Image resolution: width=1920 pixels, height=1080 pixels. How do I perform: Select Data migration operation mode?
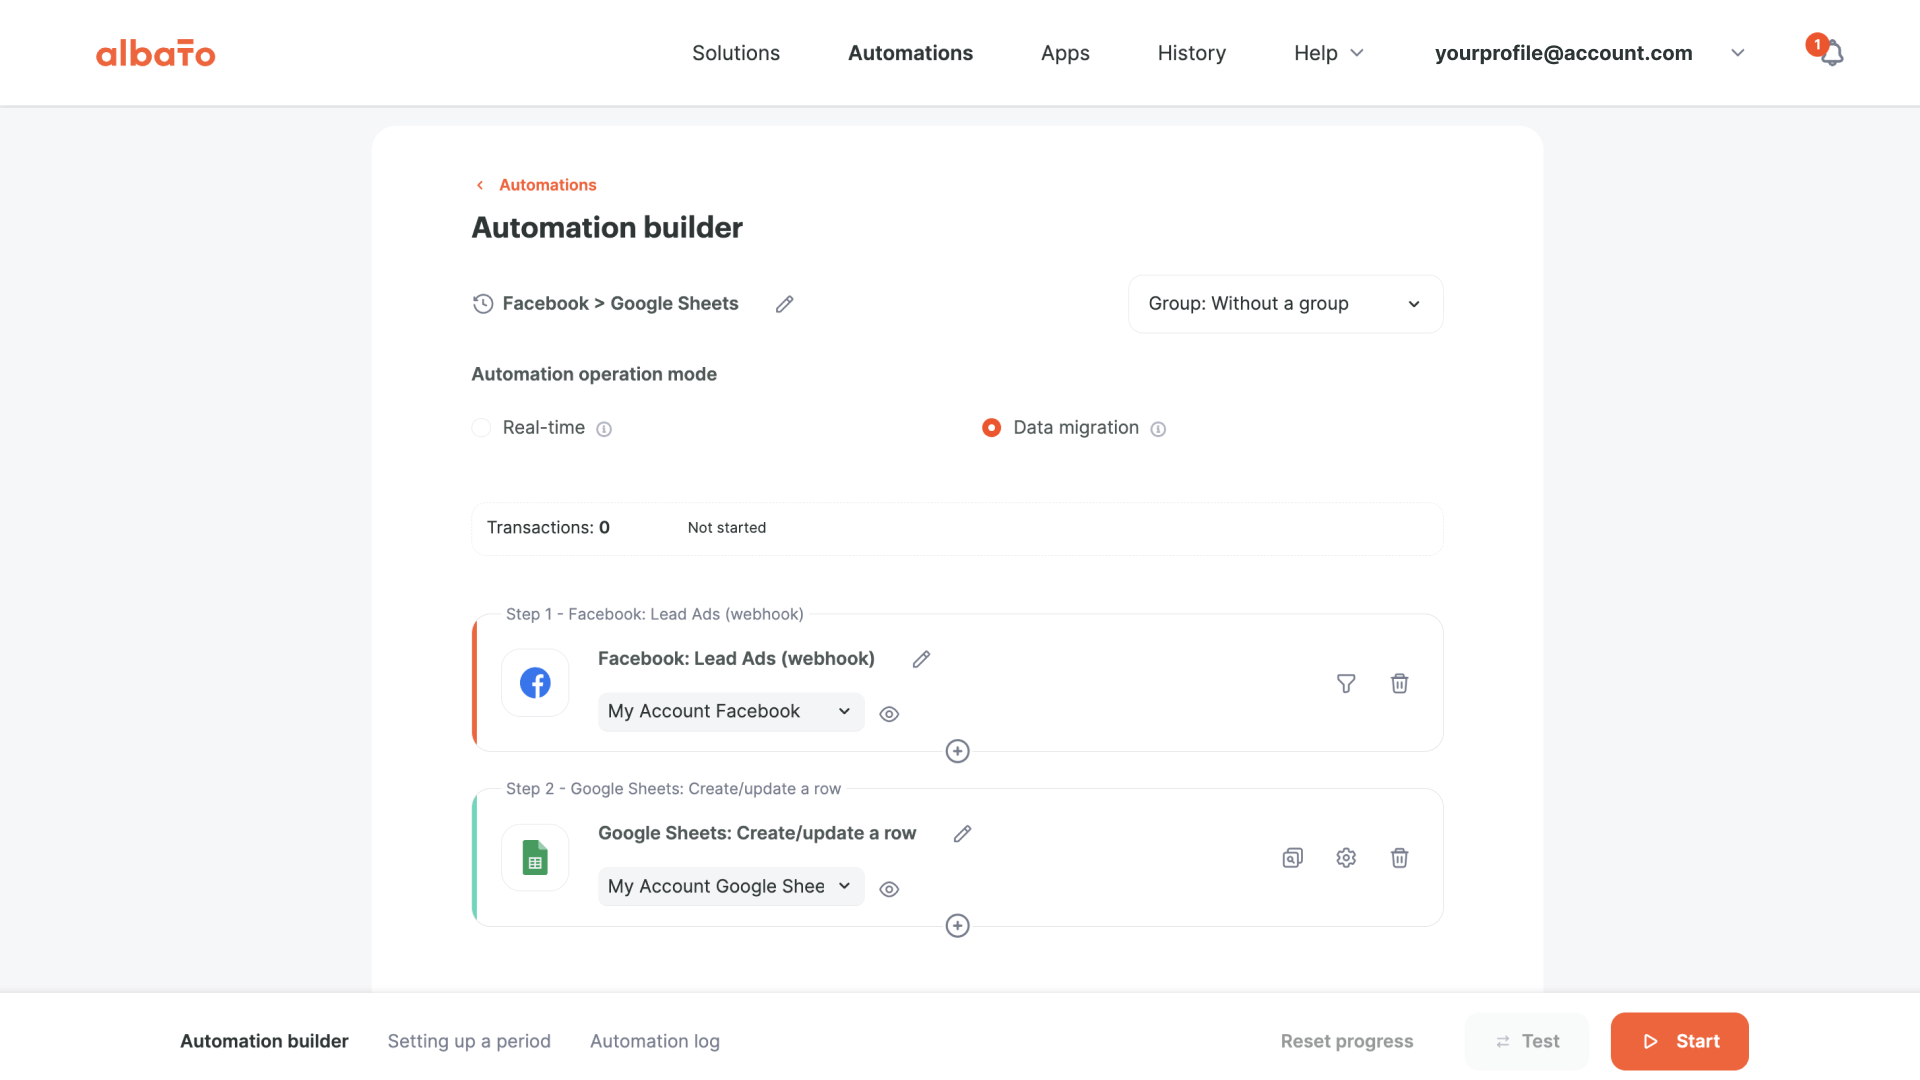(x=991, y=428)
